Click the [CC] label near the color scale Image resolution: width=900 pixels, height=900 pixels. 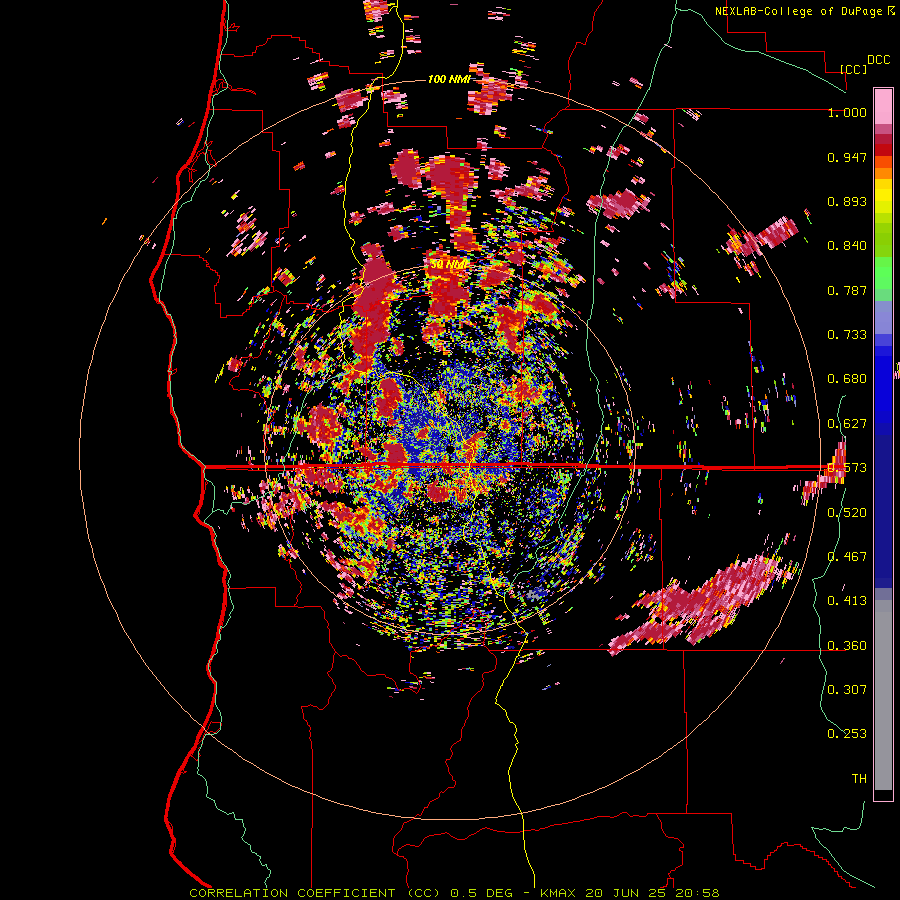pyautogui.click(x=854, y=69)
